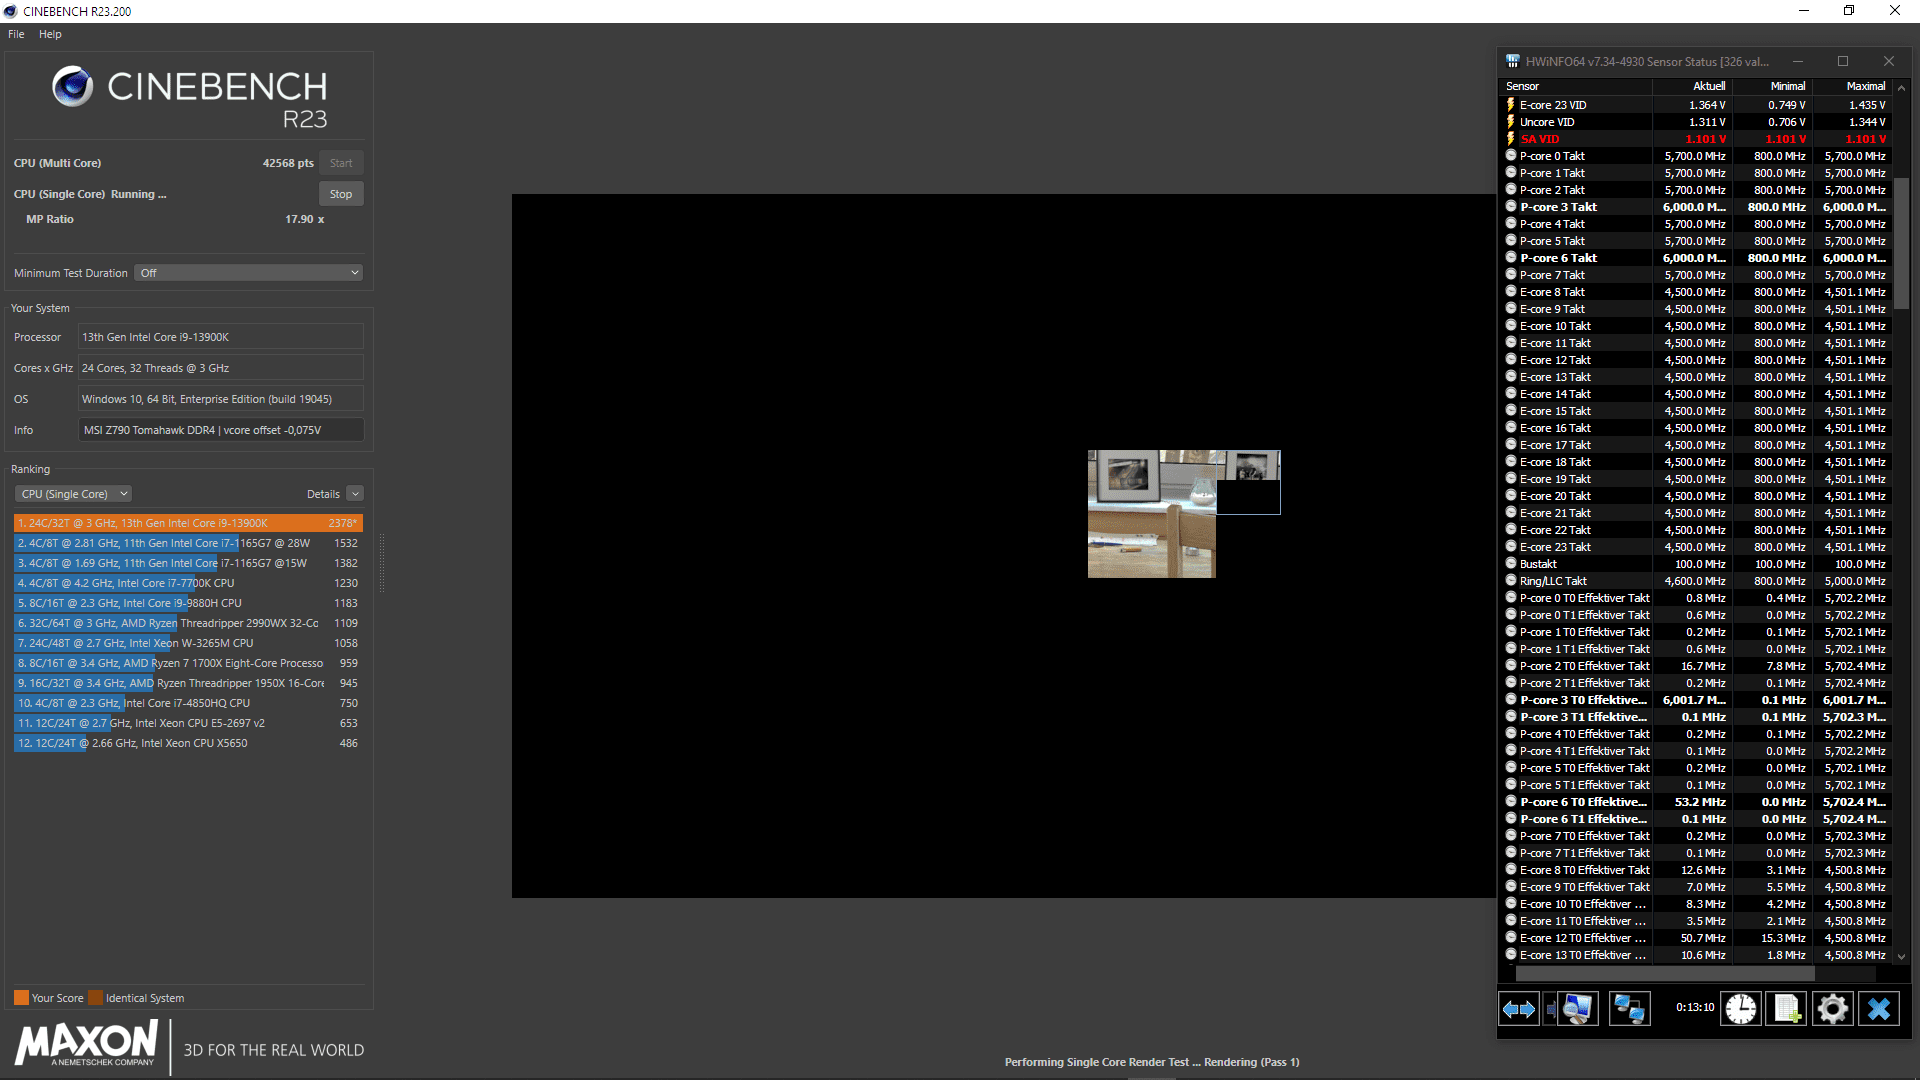Click the Details label in Ranking
Image resolution: width=1920 pixels, height=1080 pixels.
tap(323, 494)
